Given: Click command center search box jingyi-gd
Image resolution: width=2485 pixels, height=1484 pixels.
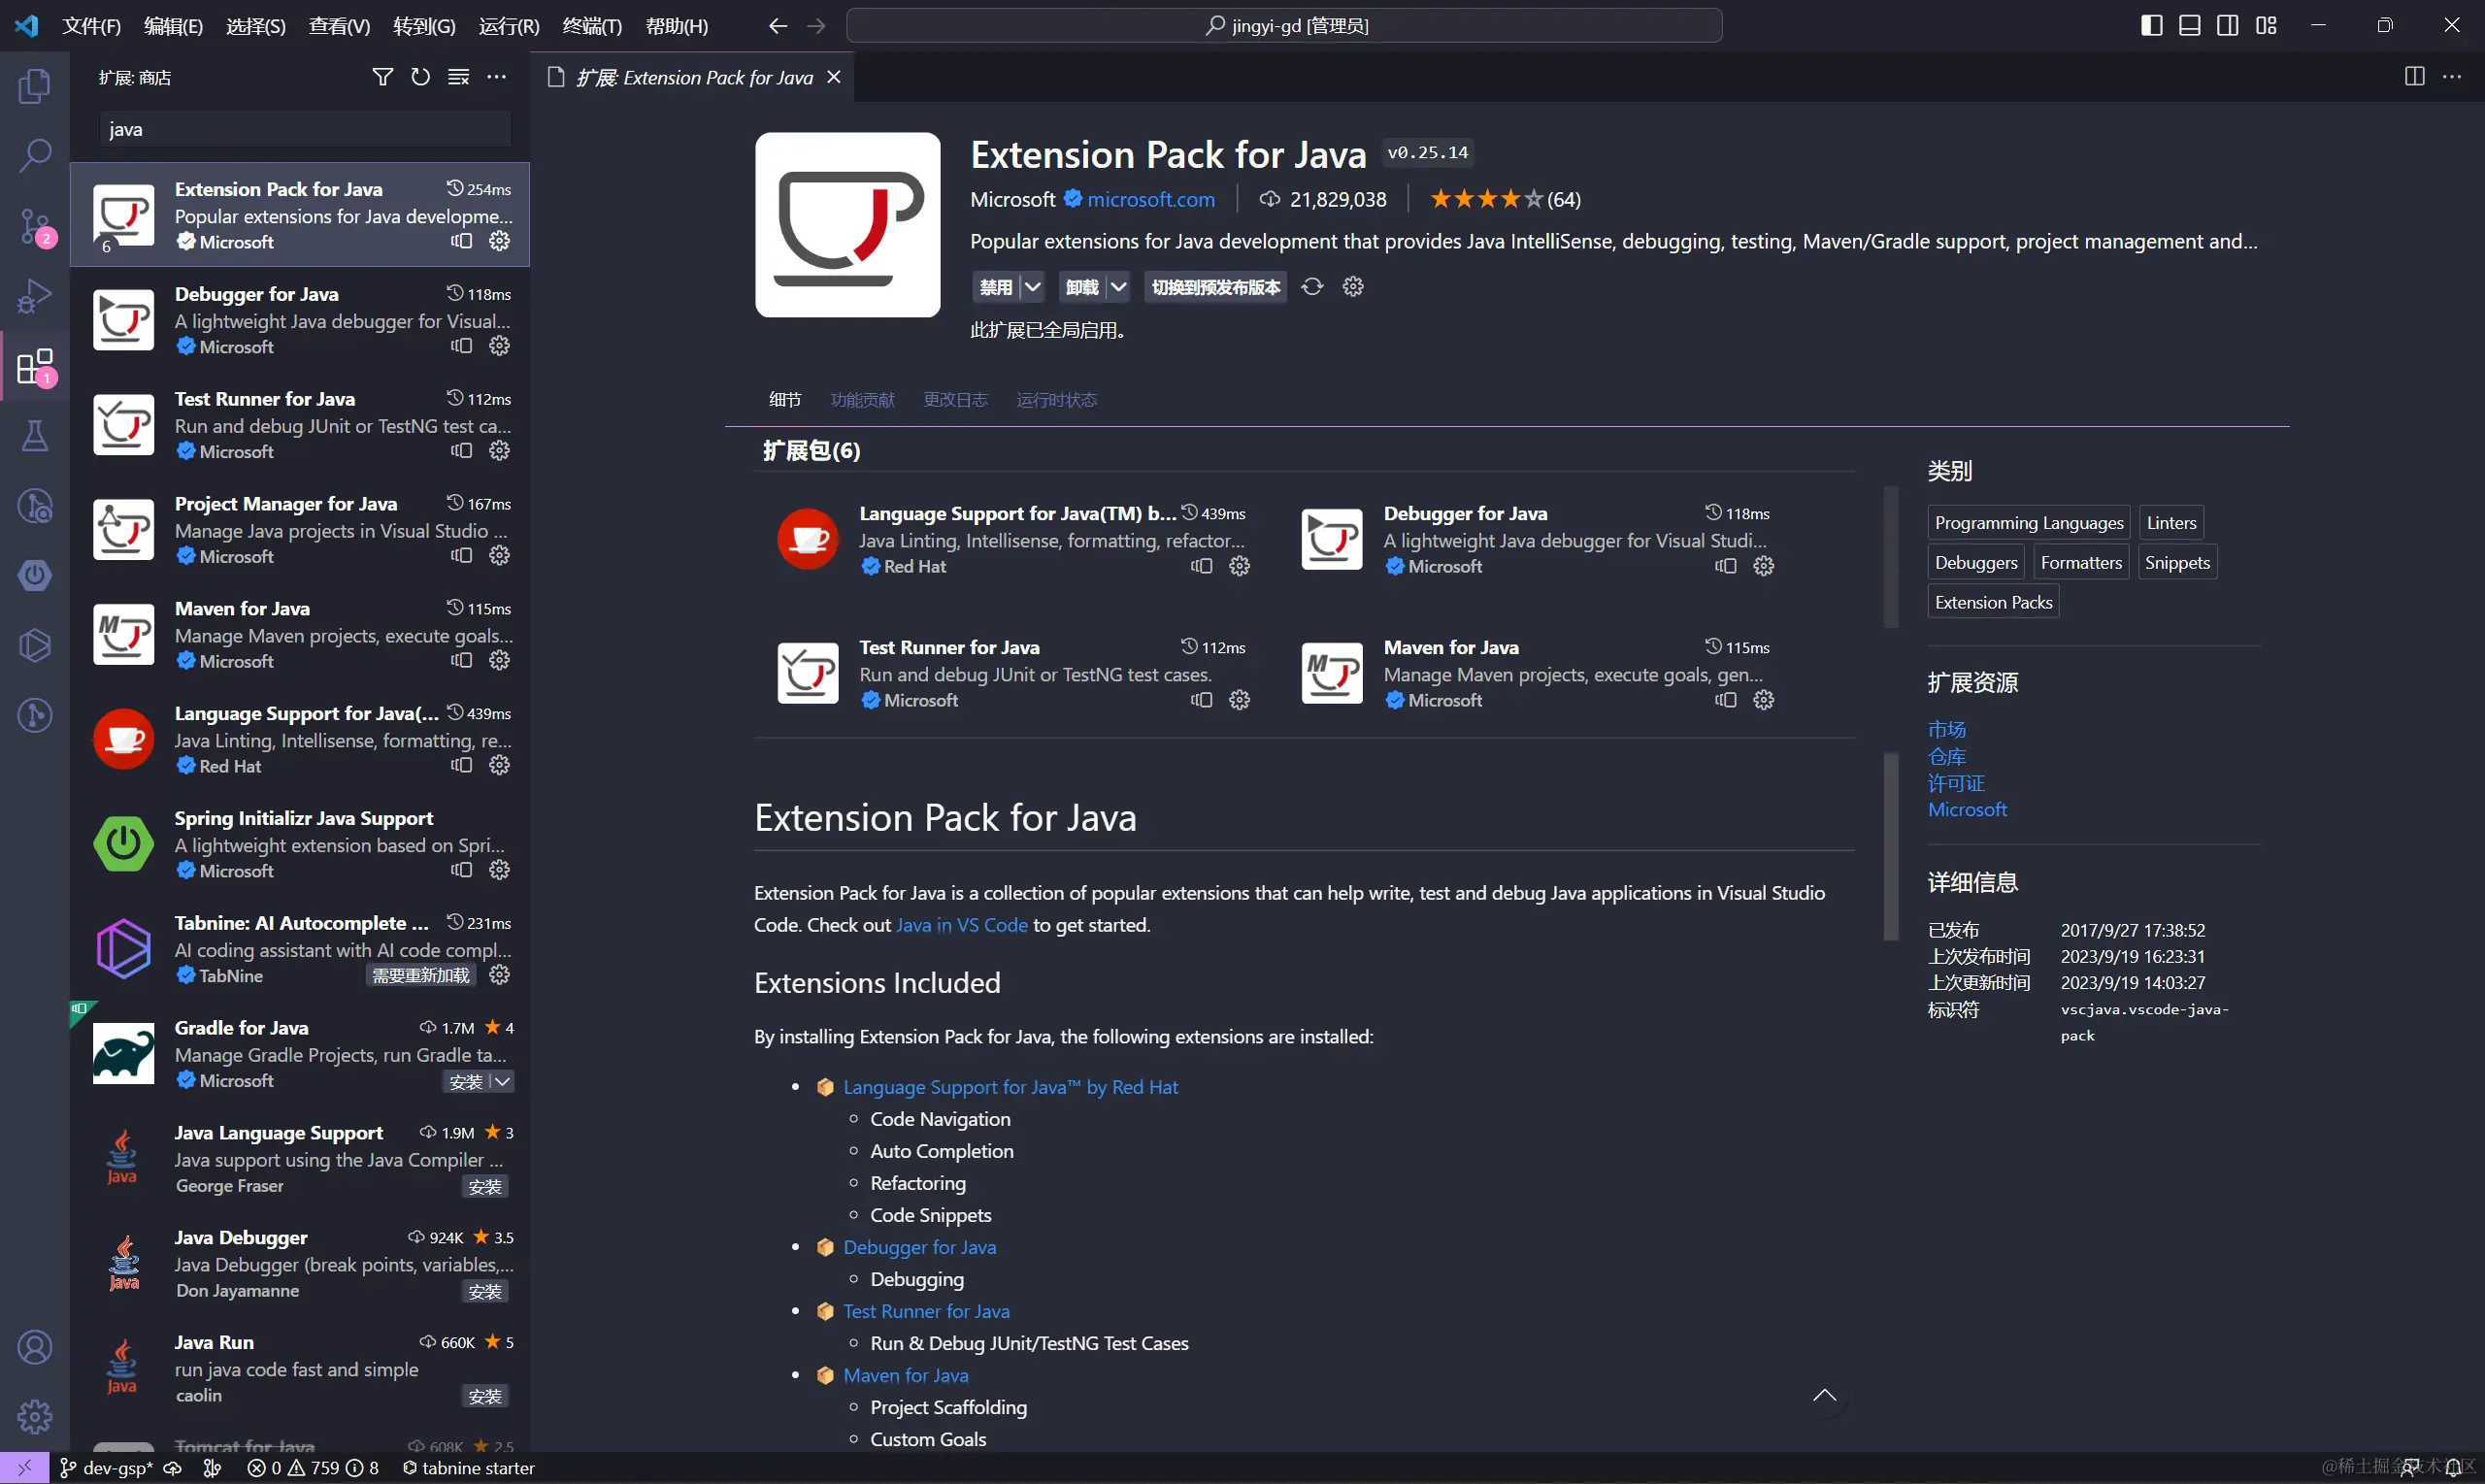Looking at the screenshot, I should click(x=1284, y=26).
